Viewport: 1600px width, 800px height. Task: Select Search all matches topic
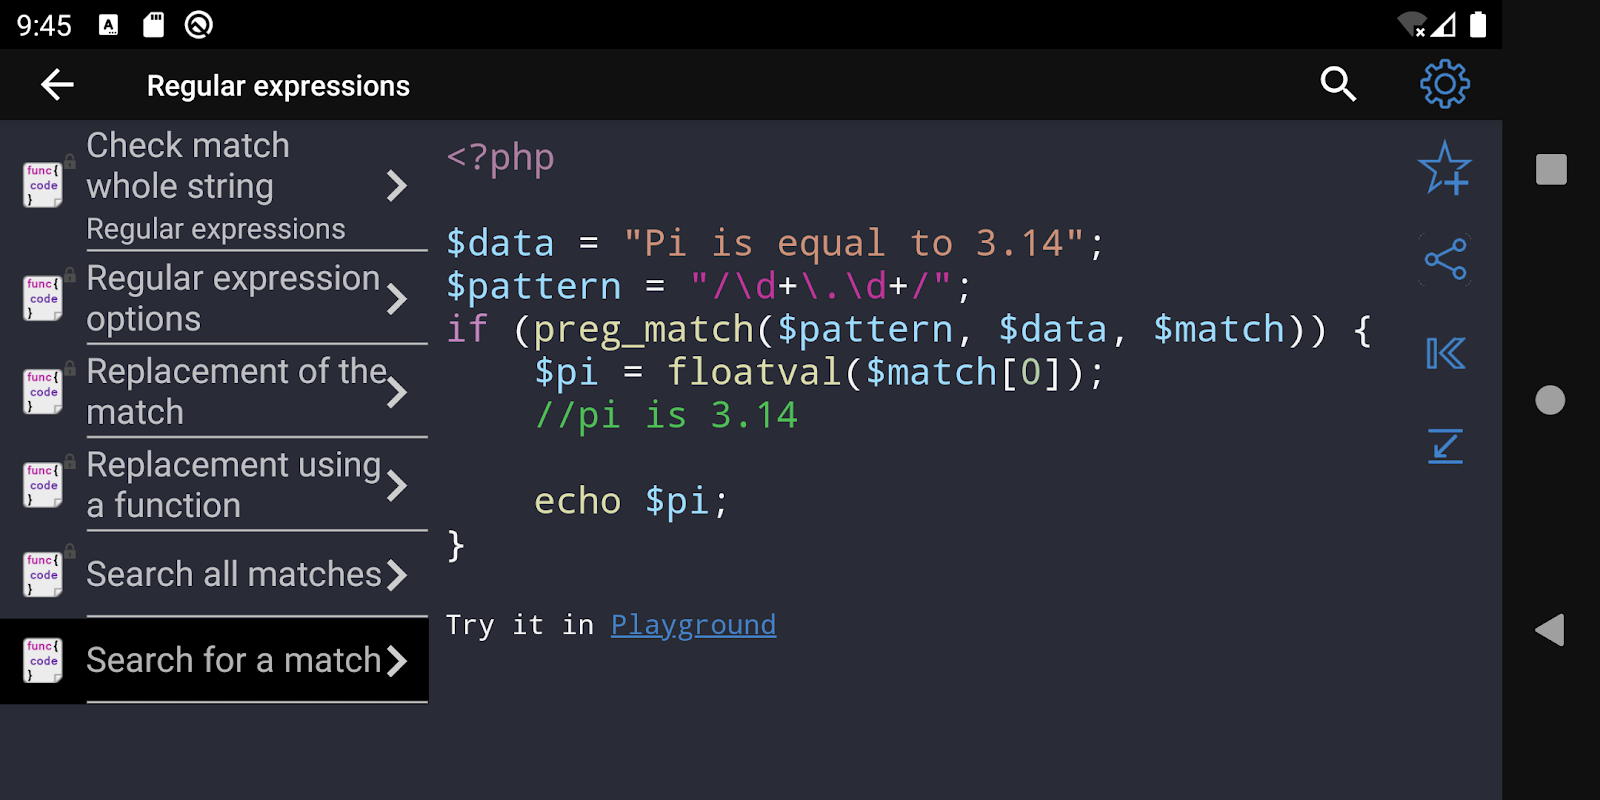coord(233,574)
